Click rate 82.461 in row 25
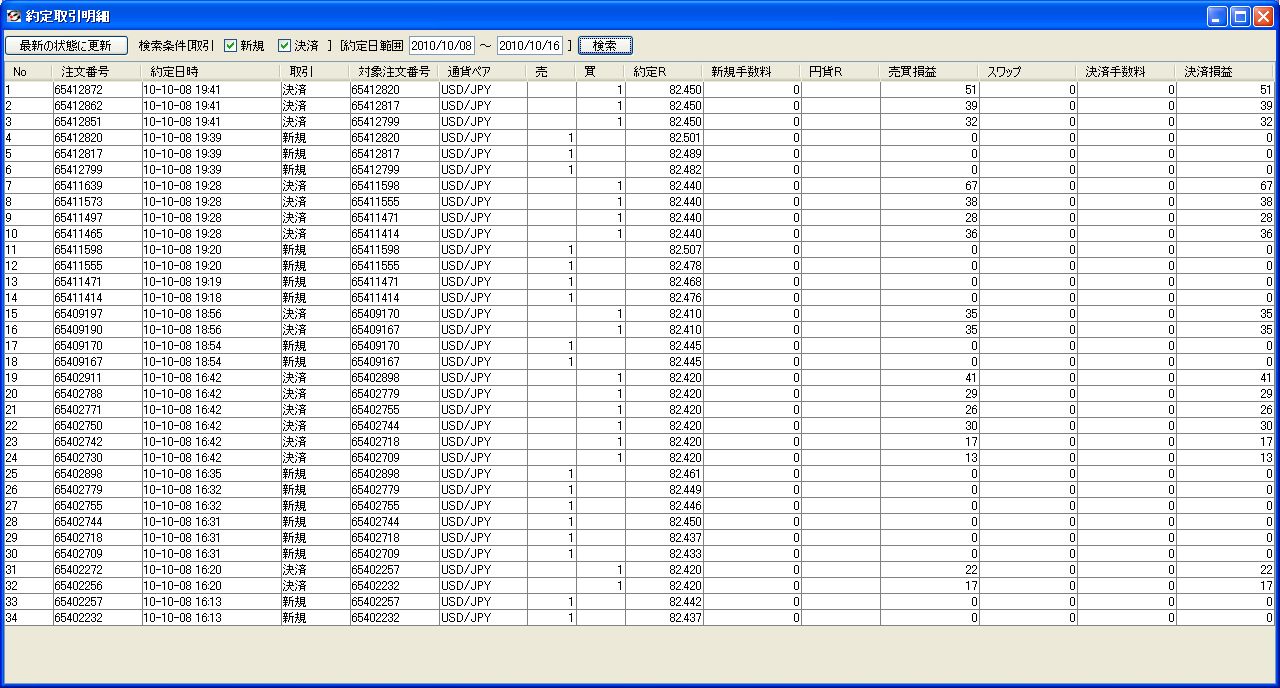1280x688 pixels. (664, 474)
